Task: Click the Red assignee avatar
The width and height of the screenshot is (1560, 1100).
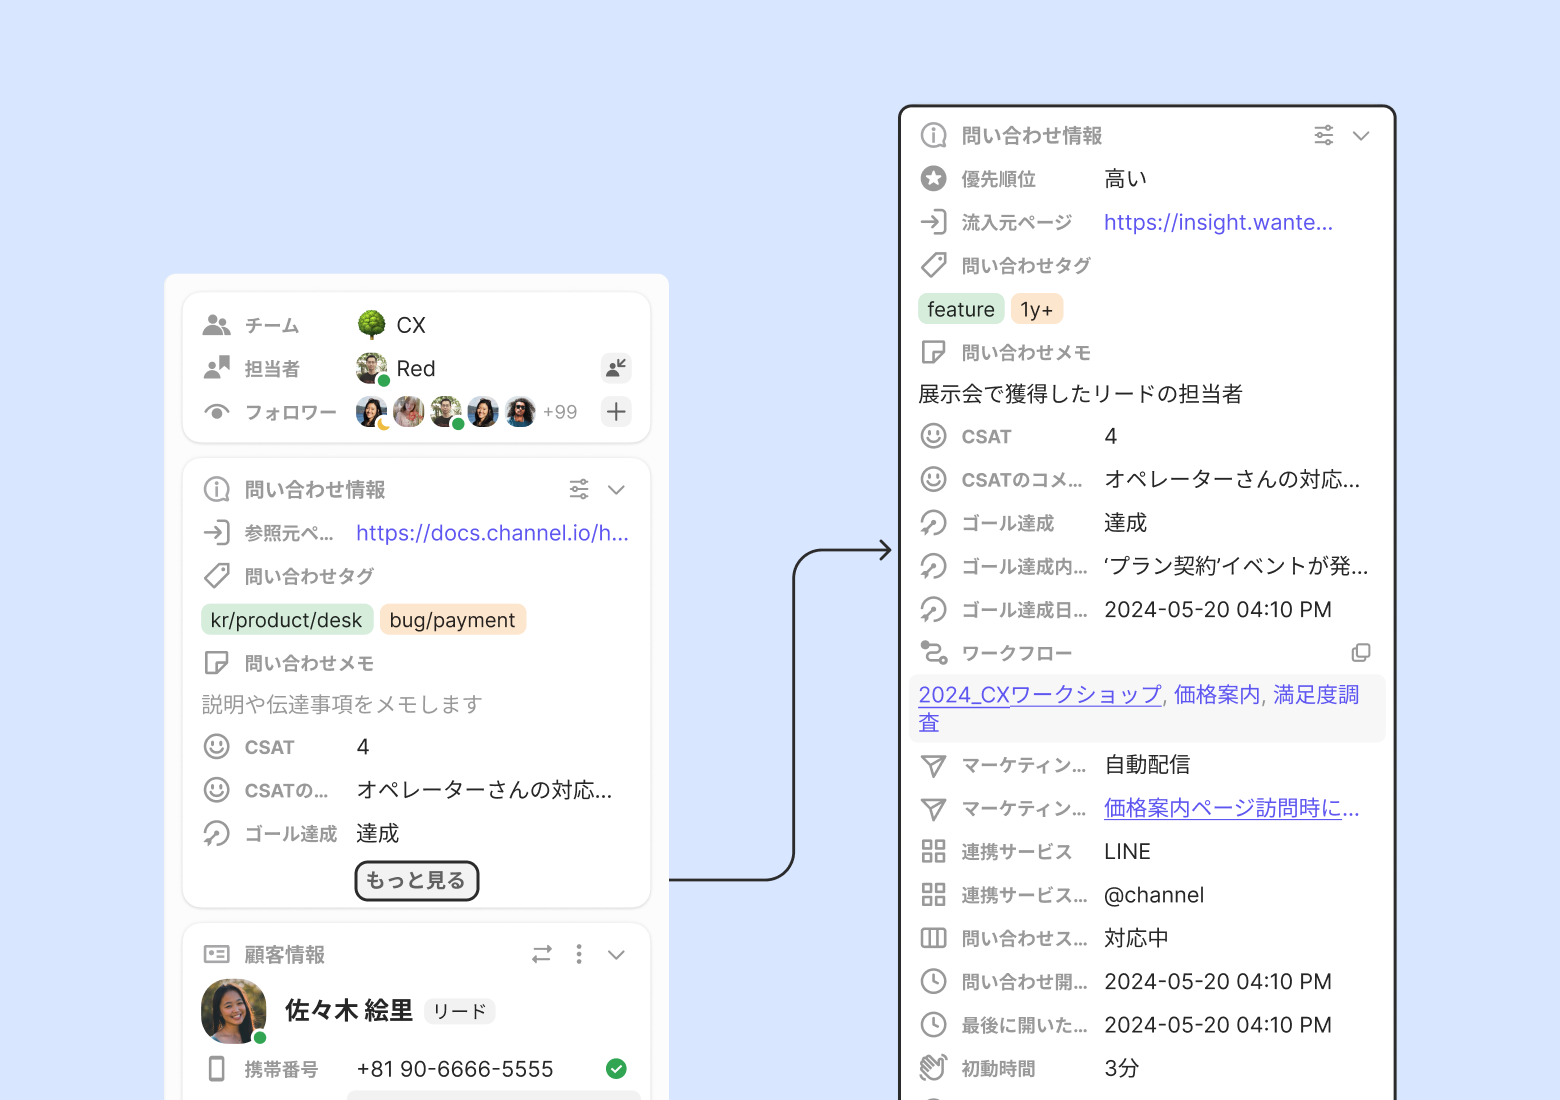Action: (x=371, y=368)
